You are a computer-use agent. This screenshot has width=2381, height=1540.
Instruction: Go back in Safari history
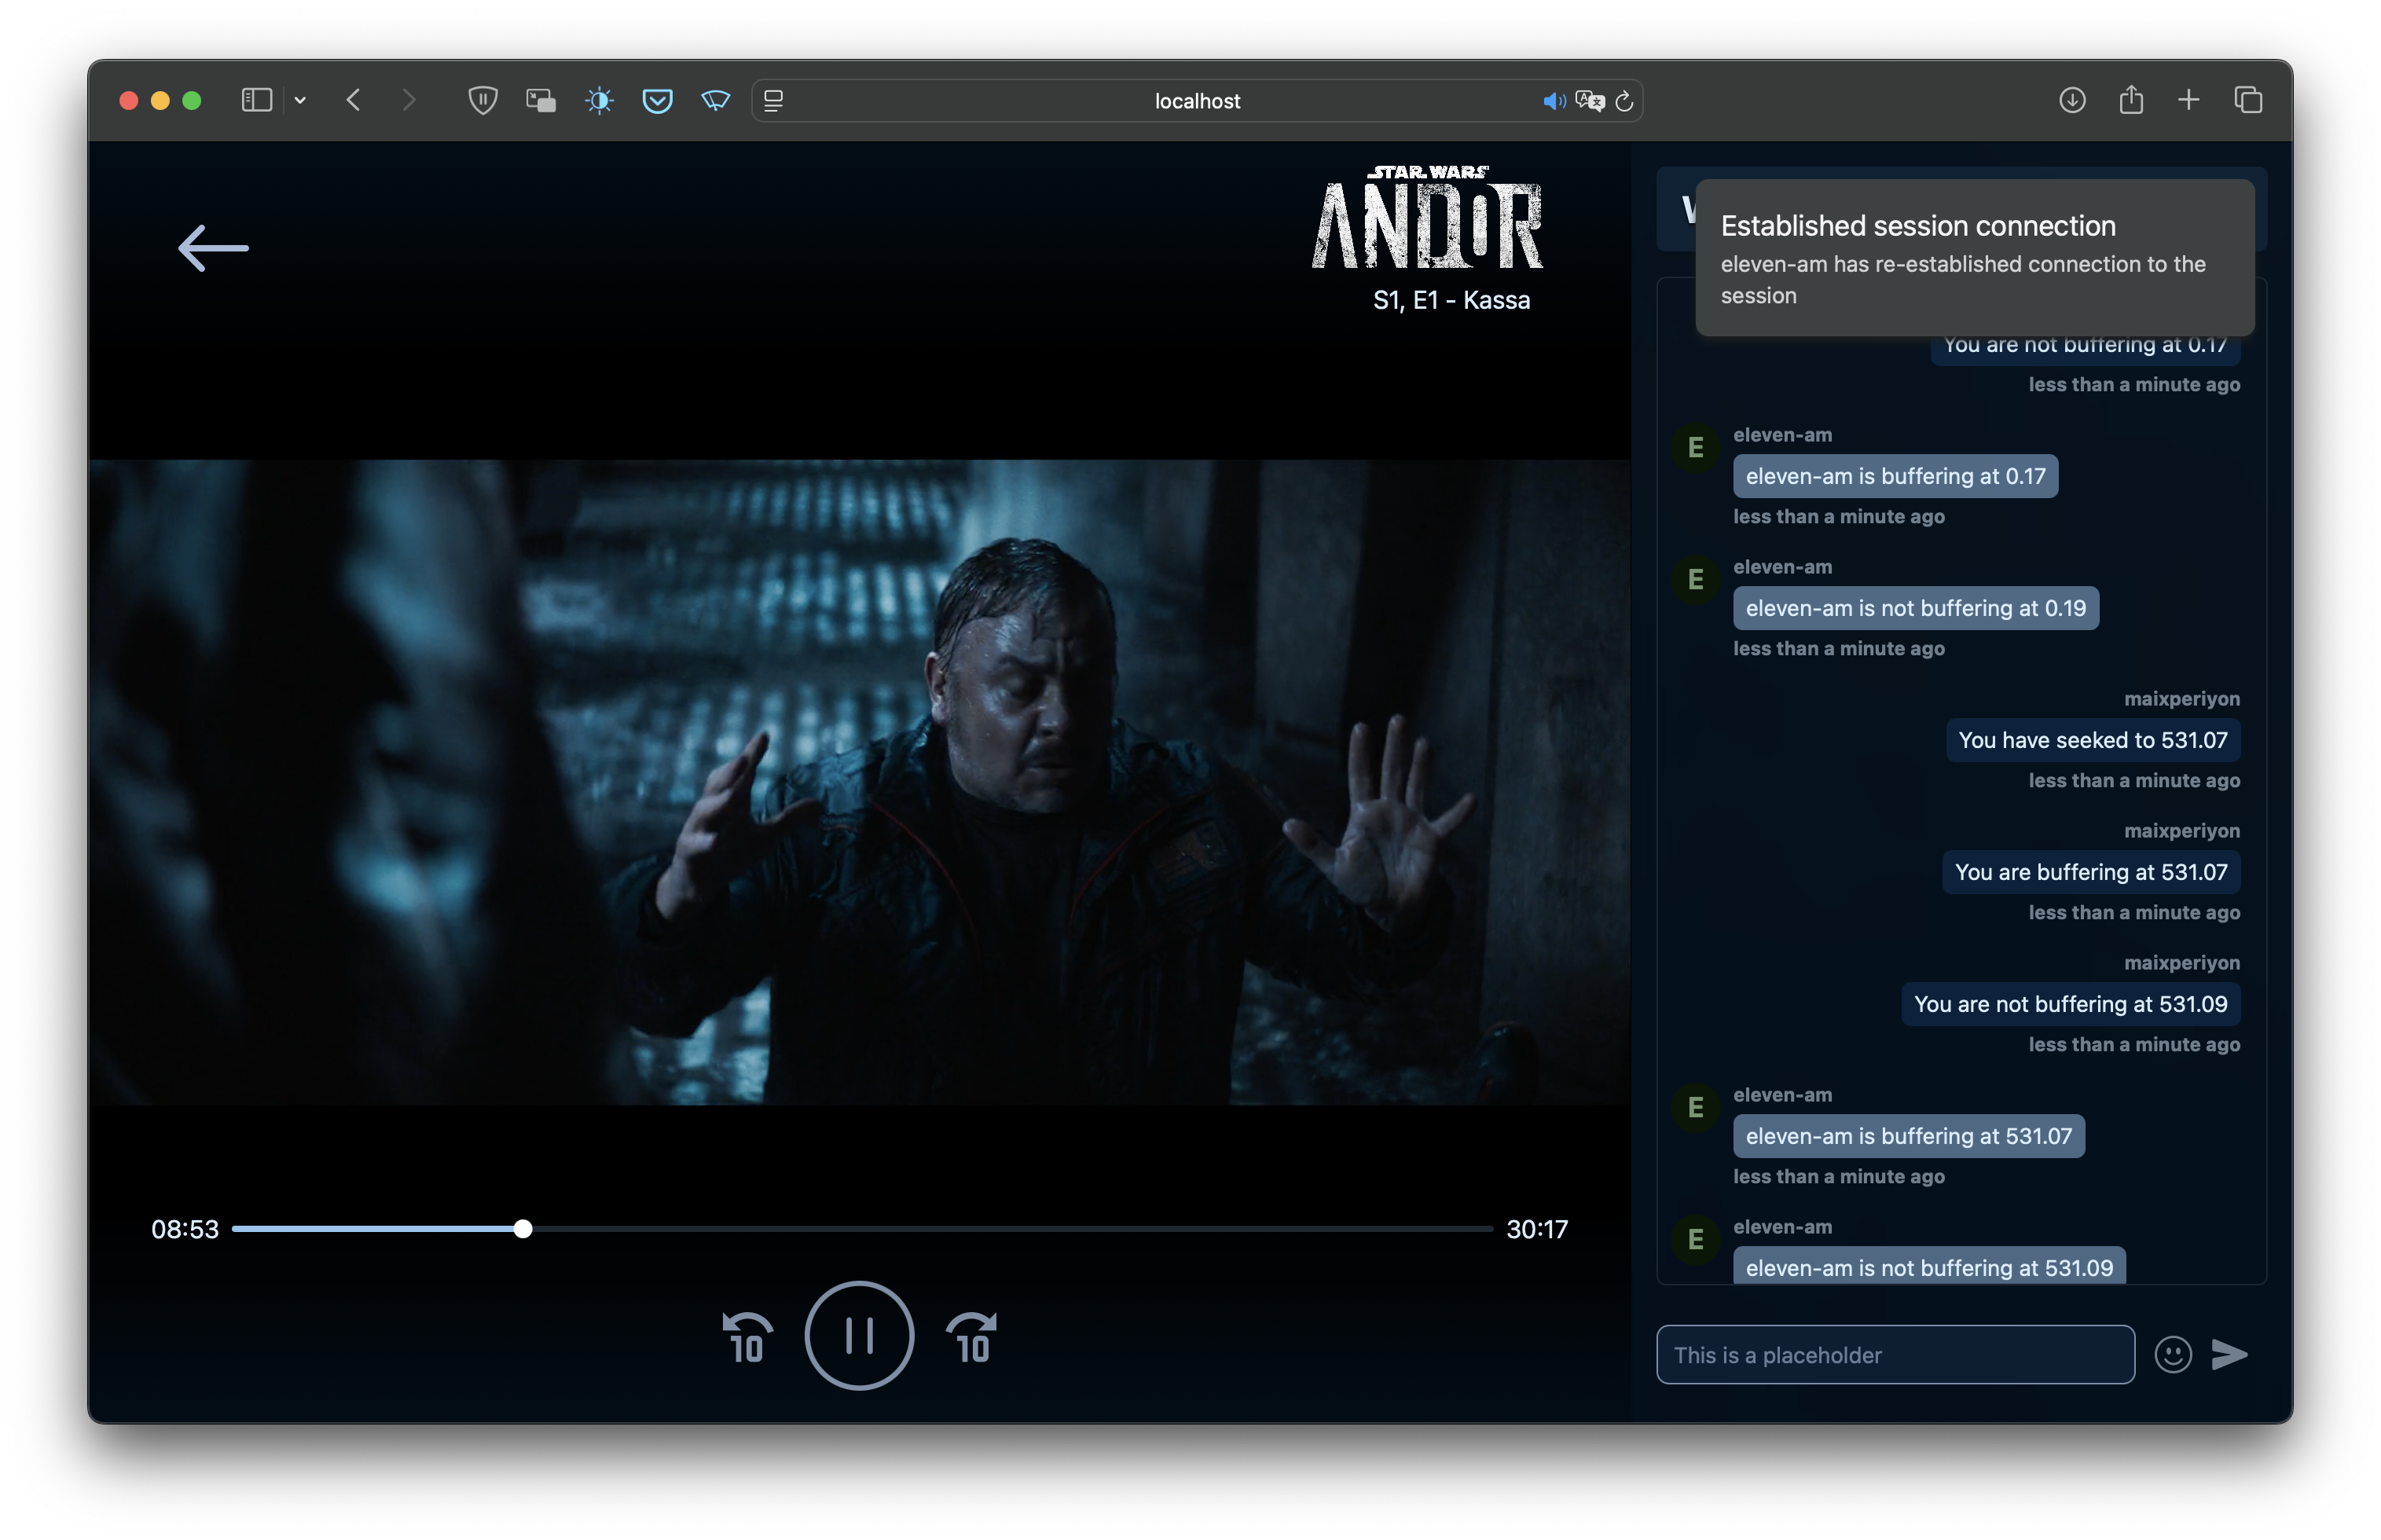click(353, 100)
